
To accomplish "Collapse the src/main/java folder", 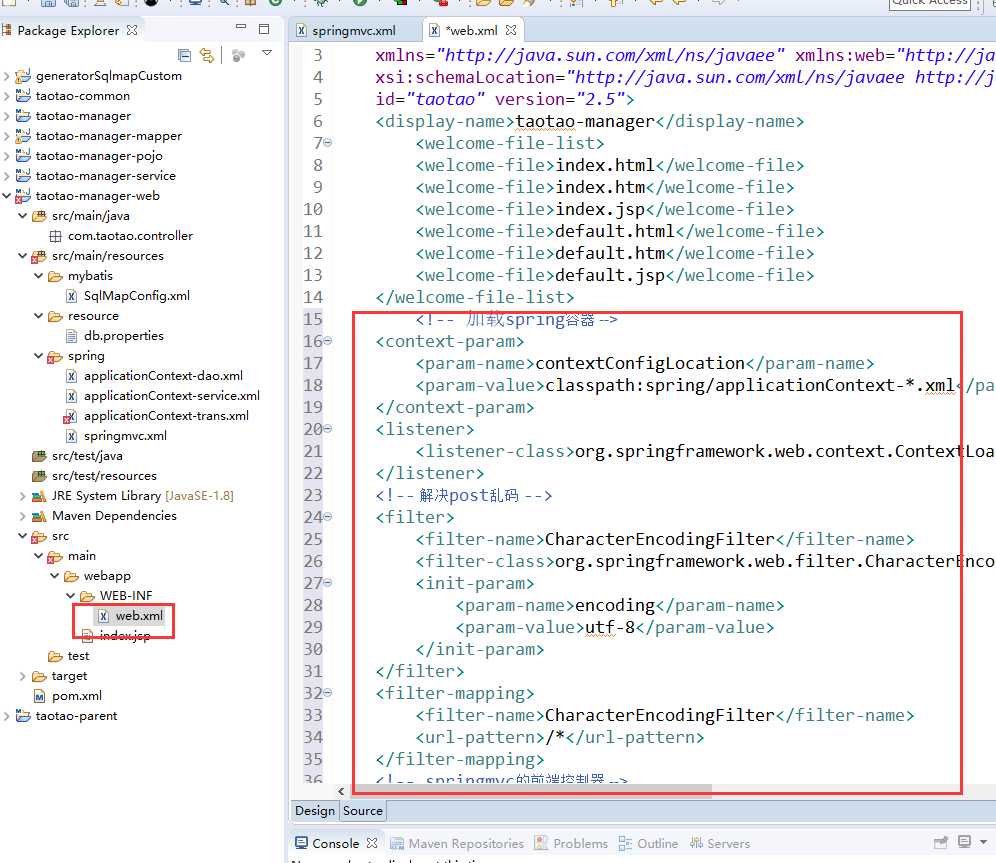I will point(22,216).
